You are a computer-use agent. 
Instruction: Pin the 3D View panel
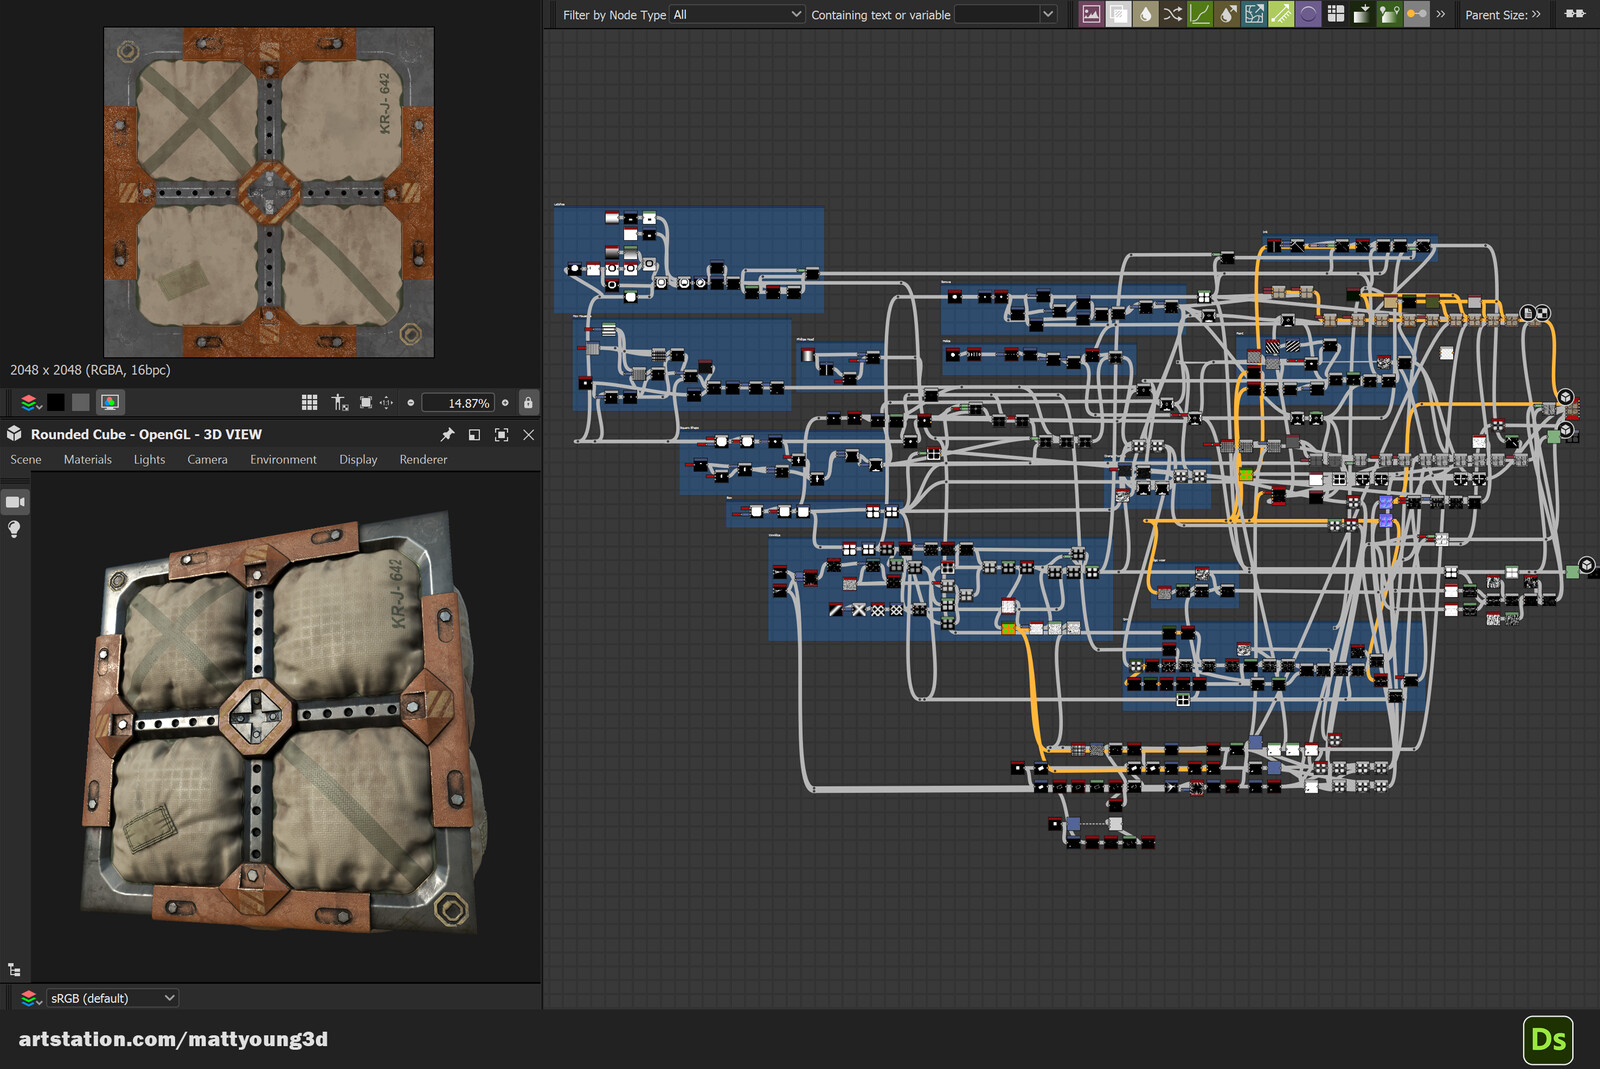pyautogui.click(x=447, y=434)
